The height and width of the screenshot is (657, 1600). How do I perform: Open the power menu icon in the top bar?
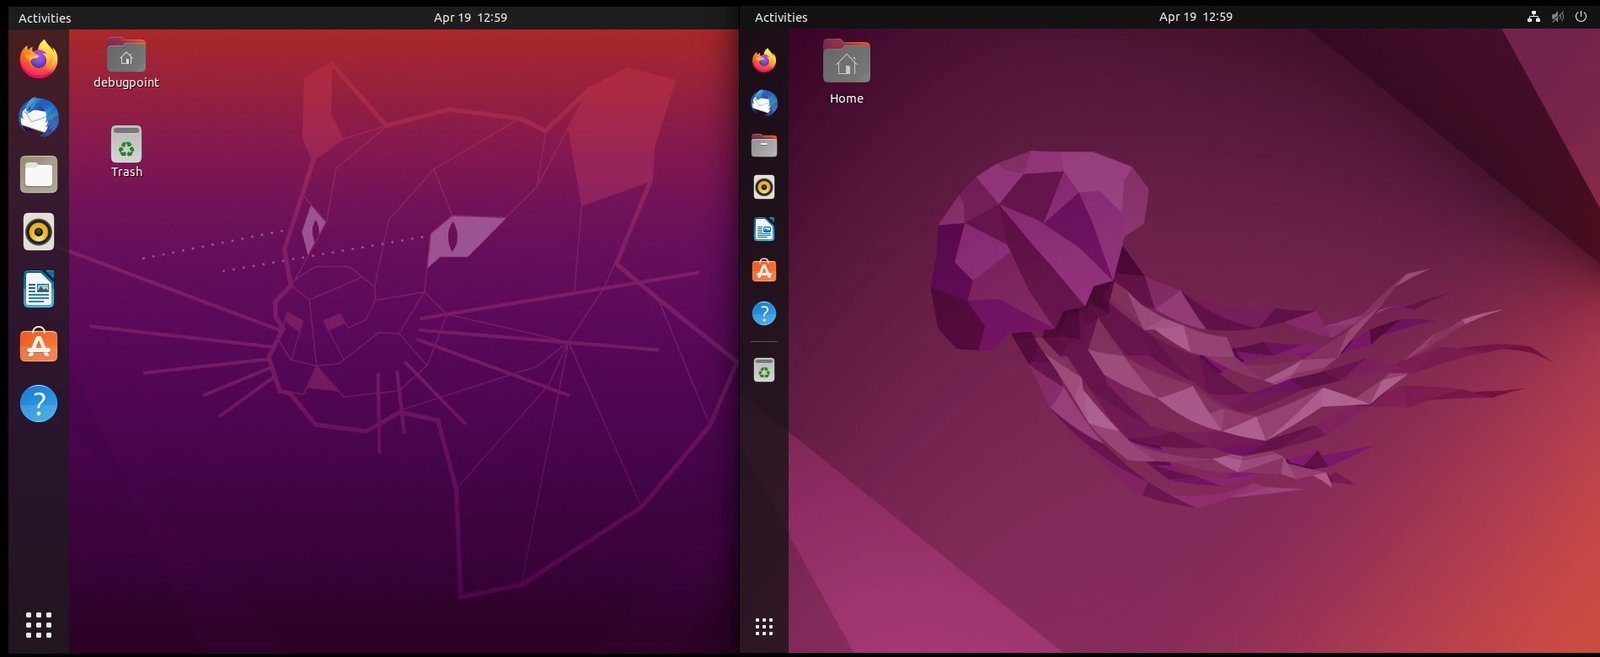click(1581, 17)
